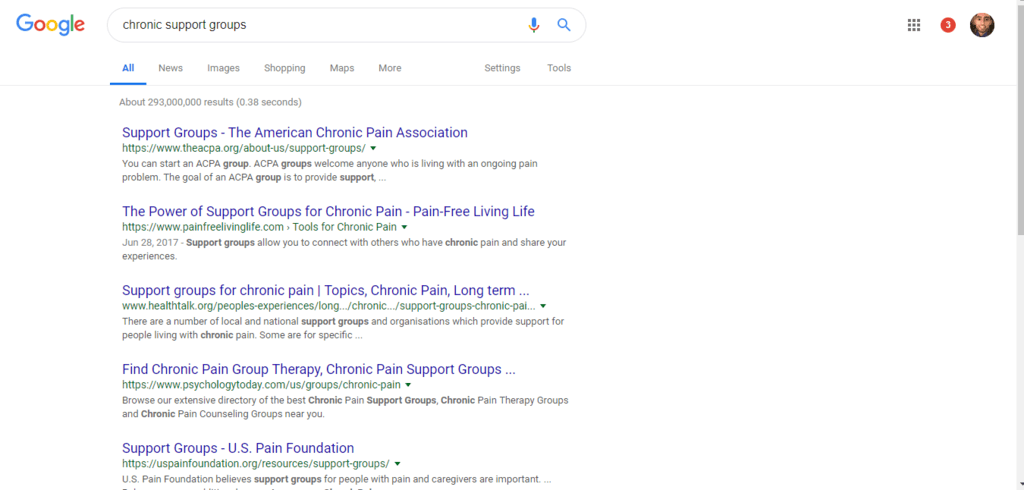This screenshot has width=1024, height=490.
Task: Open Power of Support Groups result
Action: [x=328, y=212]
